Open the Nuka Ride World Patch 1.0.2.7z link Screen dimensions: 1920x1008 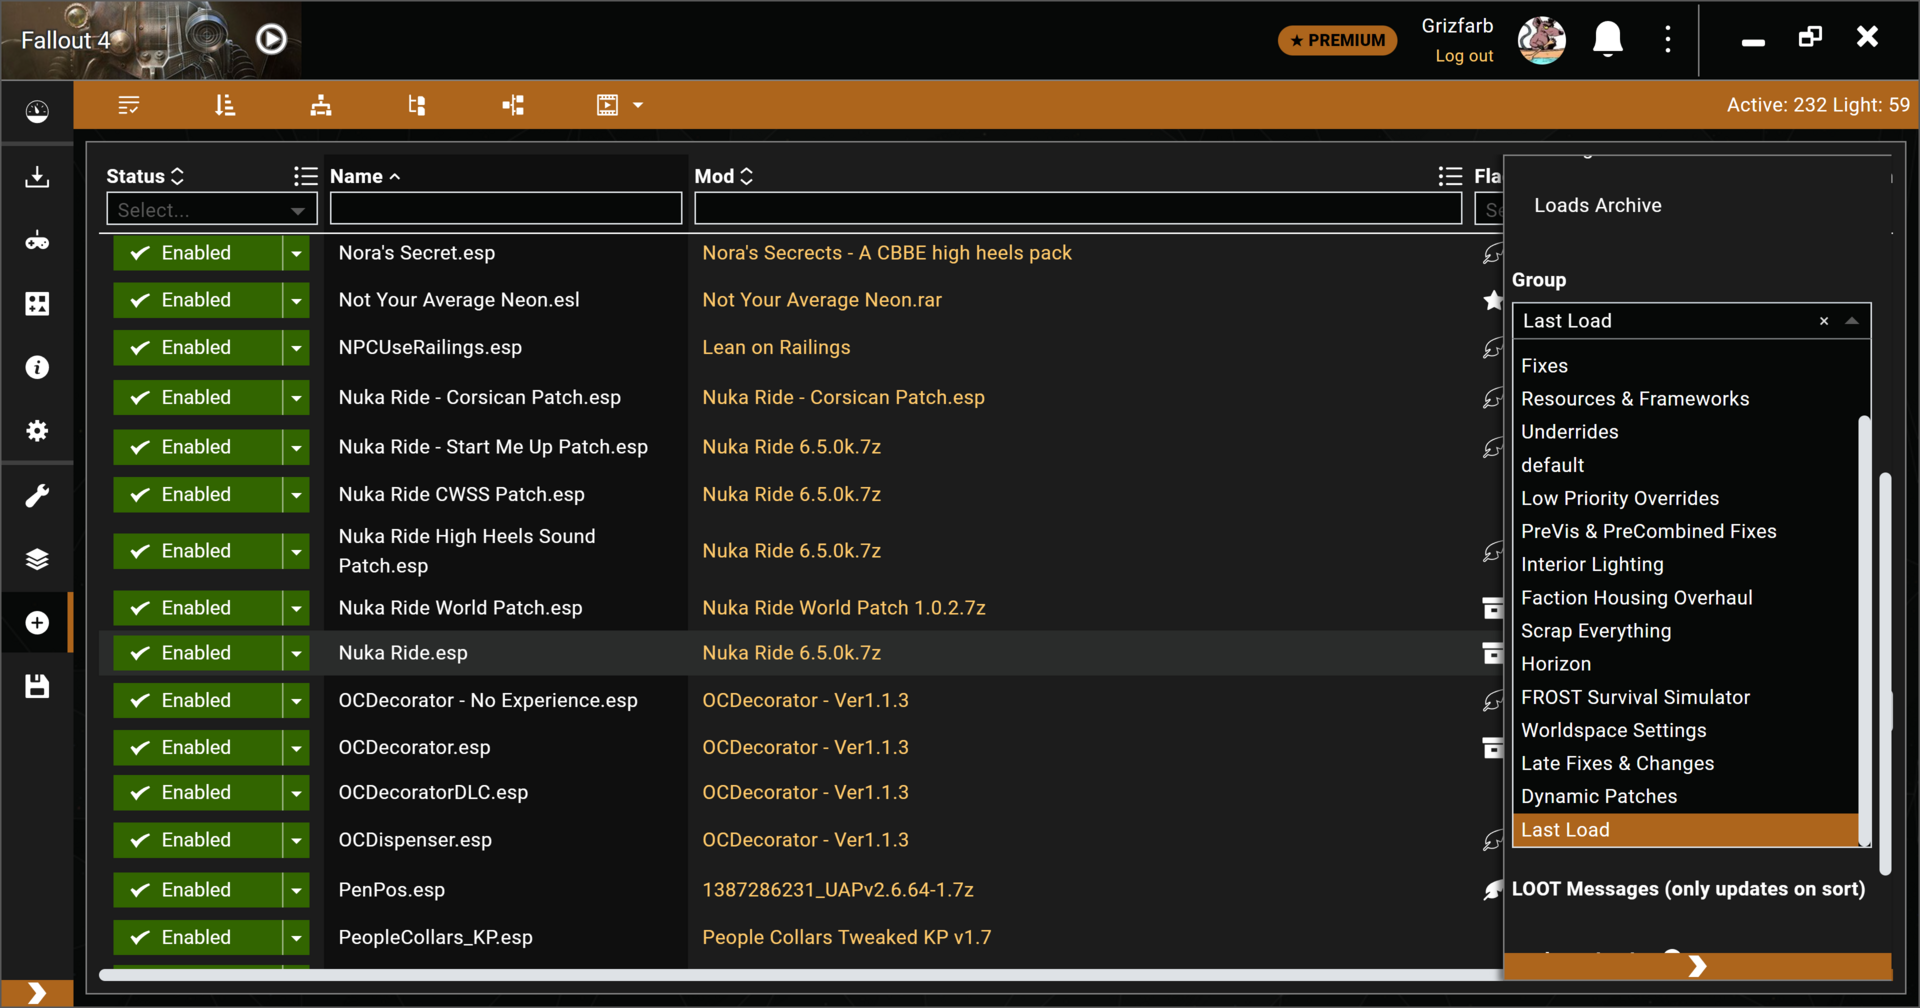click(844, 608)
